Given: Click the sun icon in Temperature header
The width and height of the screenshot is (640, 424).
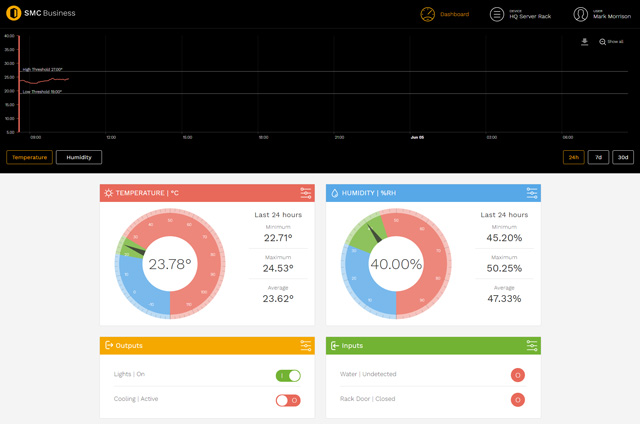Looking at the screenshot, I should (108, 193).
